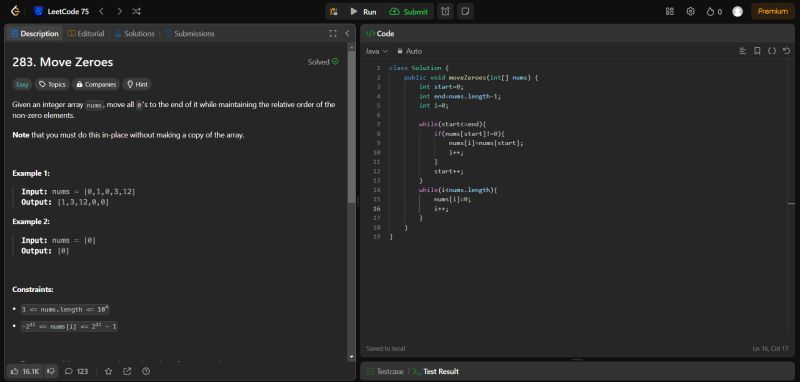Open the 123 comments

77,371
